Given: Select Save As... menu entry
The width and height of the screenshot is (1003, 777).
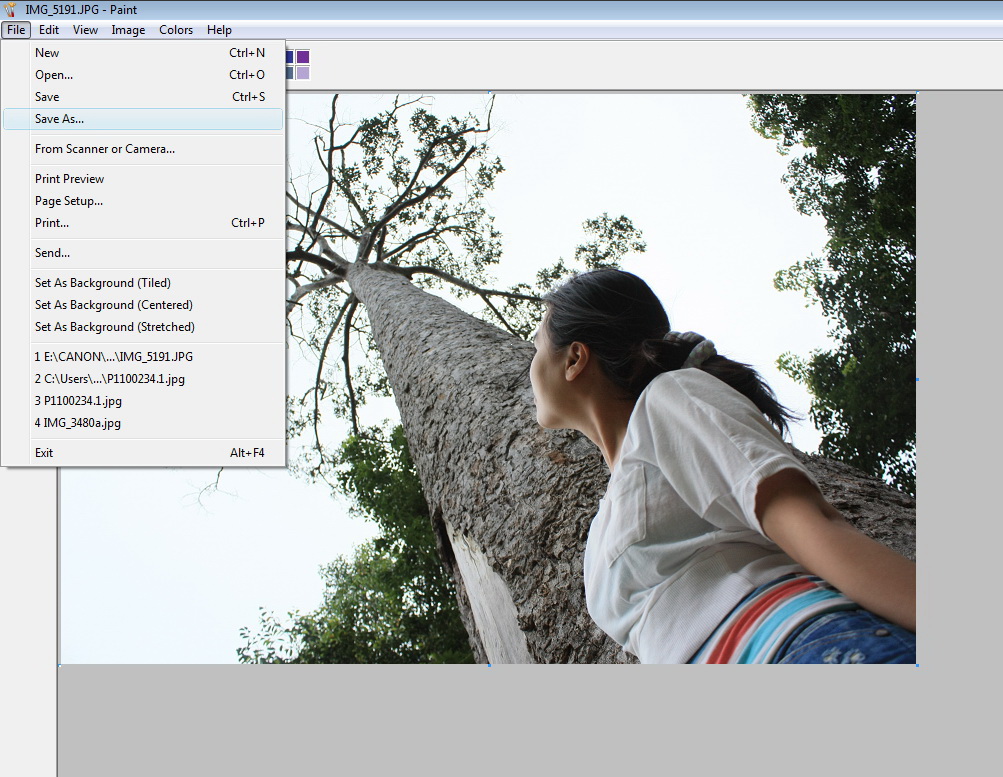Looking at the screenshot, I should coord(60,119).
